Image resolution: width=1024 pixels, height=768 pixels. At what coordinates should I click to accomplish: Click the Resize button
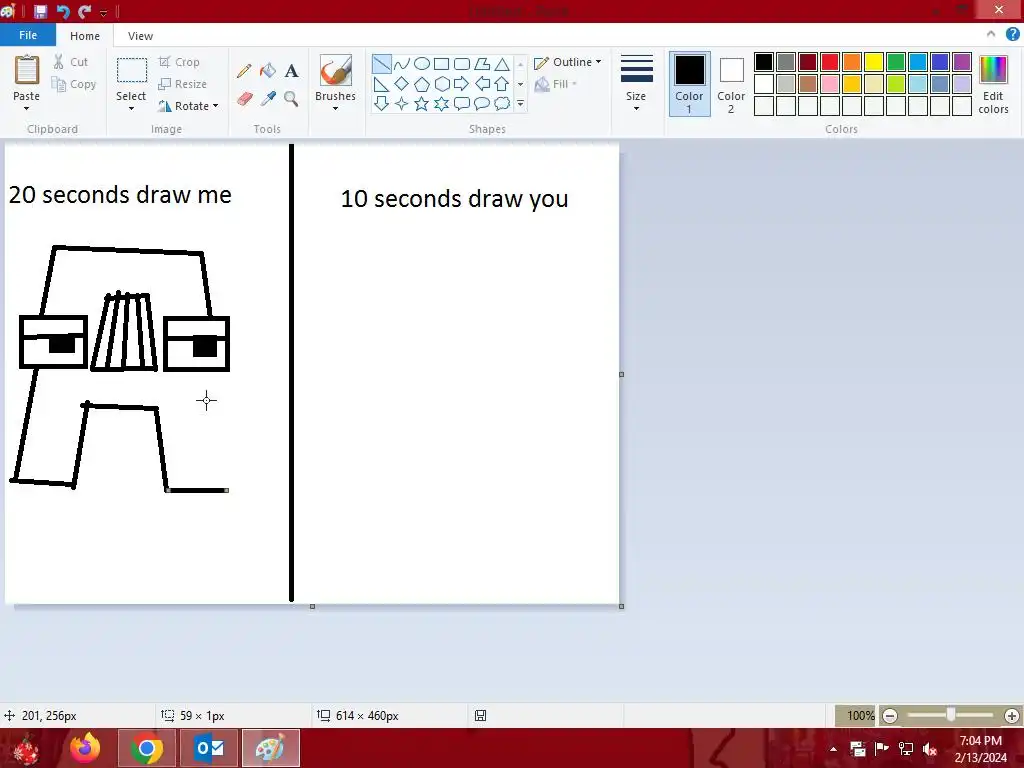pos(182,84)
